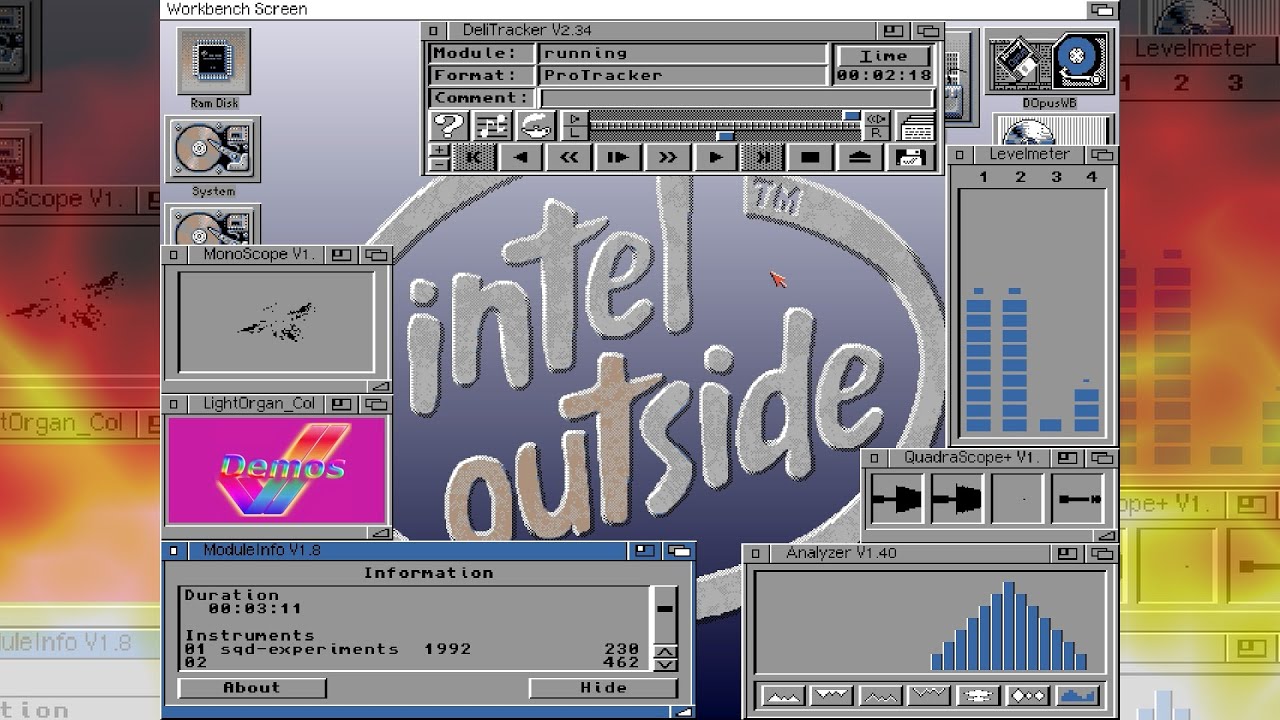Screen dimensions: 1280x720
Task: Select third Analyzer outline peaks mode
Action: pyautogui.click(x=881, y=695)
